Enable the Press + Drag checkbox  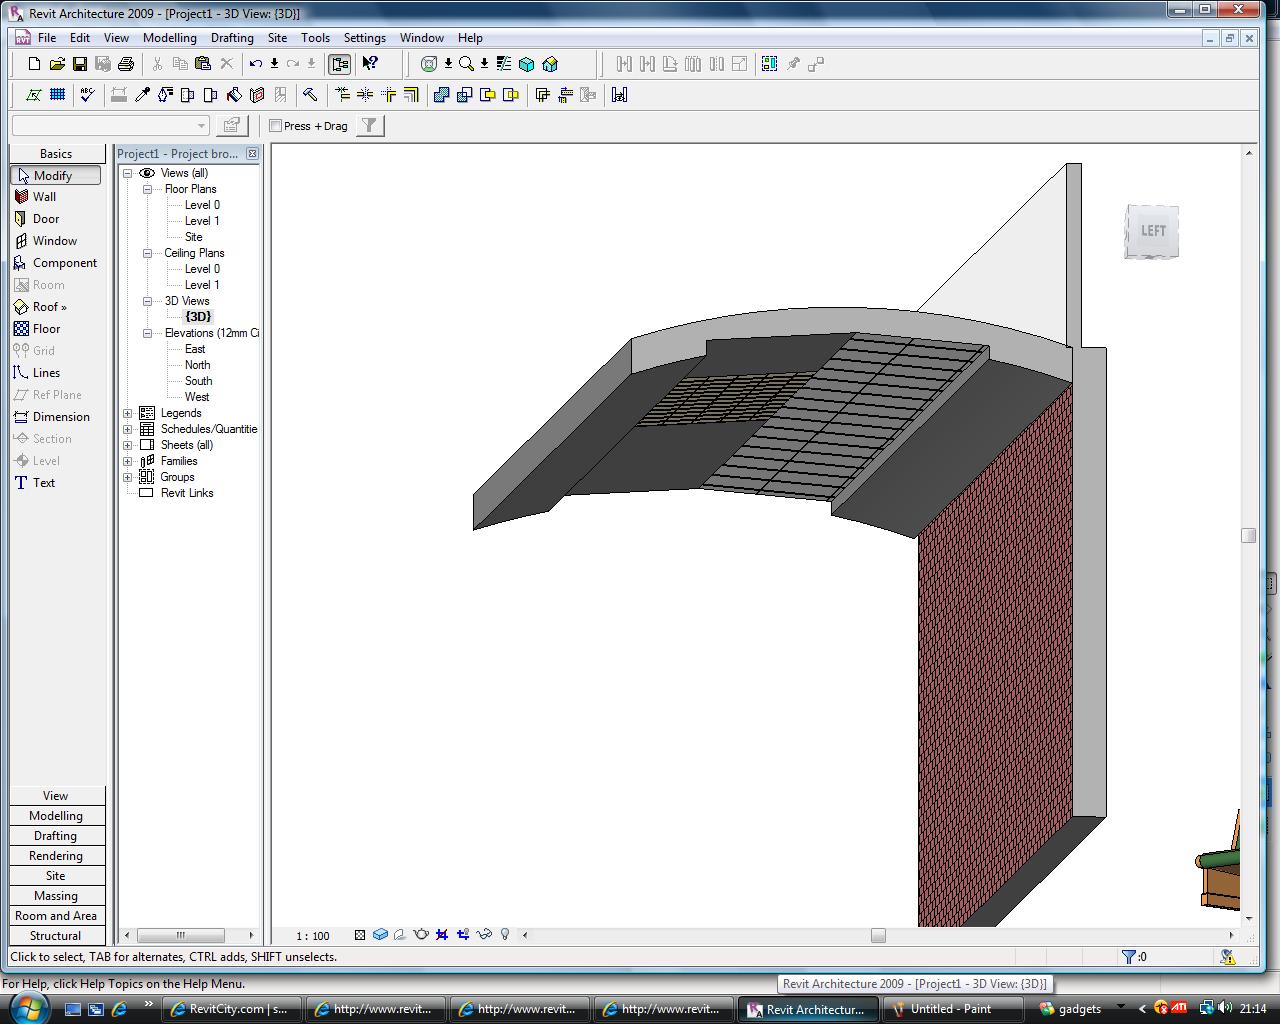coord(276,126)
